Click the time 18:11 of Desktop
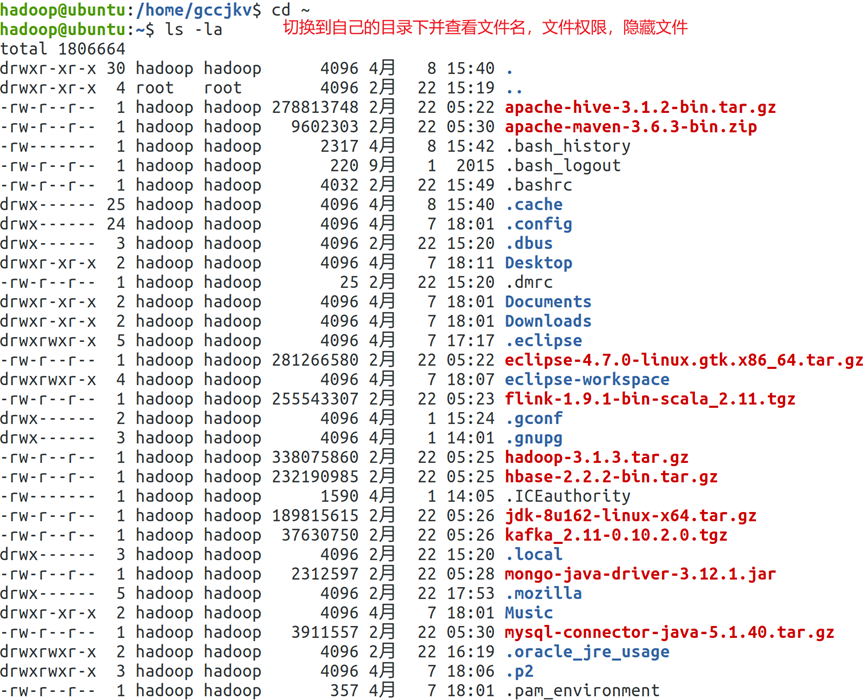The image size is (865, 700). coord(471,263)
